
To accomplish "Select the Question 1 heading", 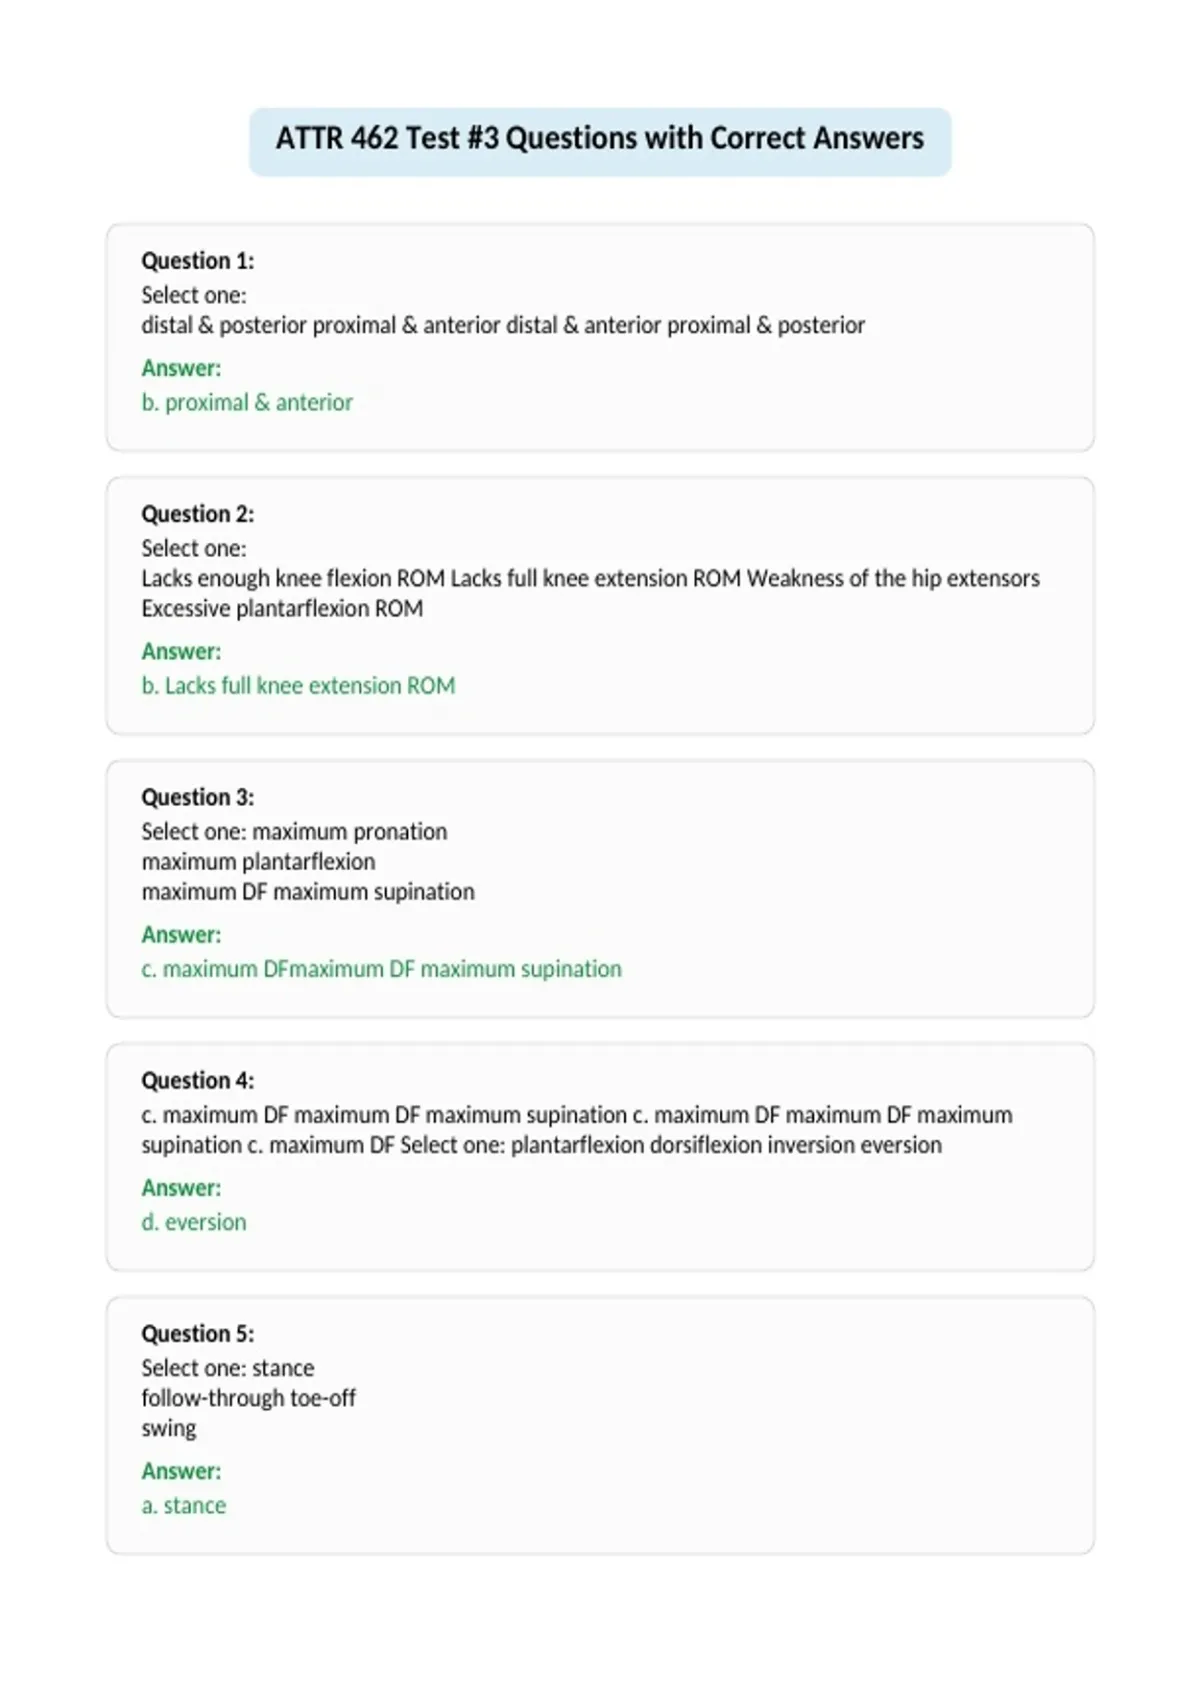I will pos(198,261).
